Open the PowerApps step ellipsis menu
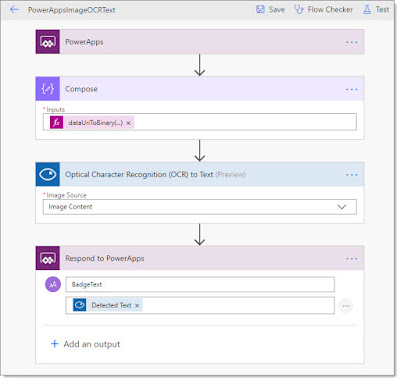The width and height of the screenshot is (400, 381). point(352,42)
